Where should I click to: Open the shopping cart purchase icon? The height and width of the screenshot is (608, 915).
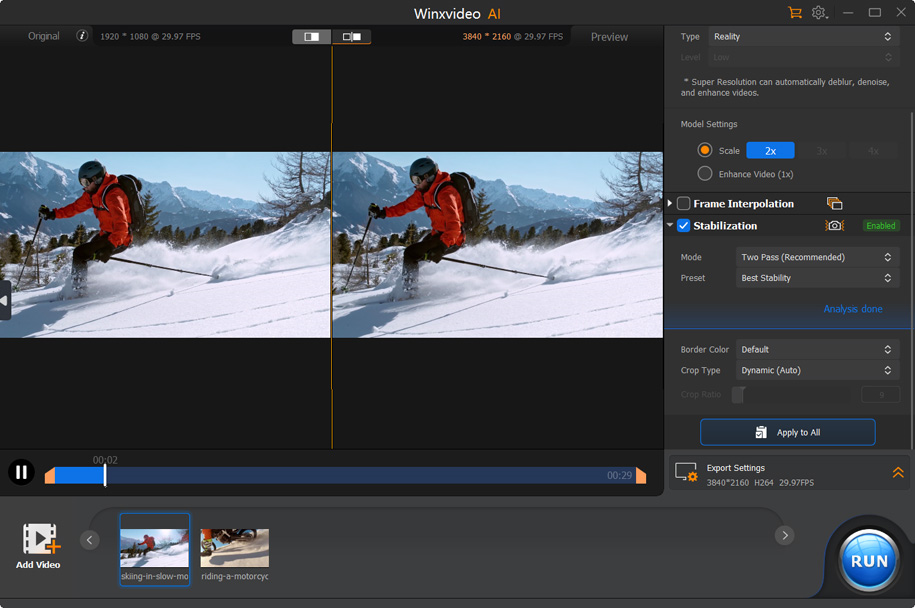[x=795, y=13]
